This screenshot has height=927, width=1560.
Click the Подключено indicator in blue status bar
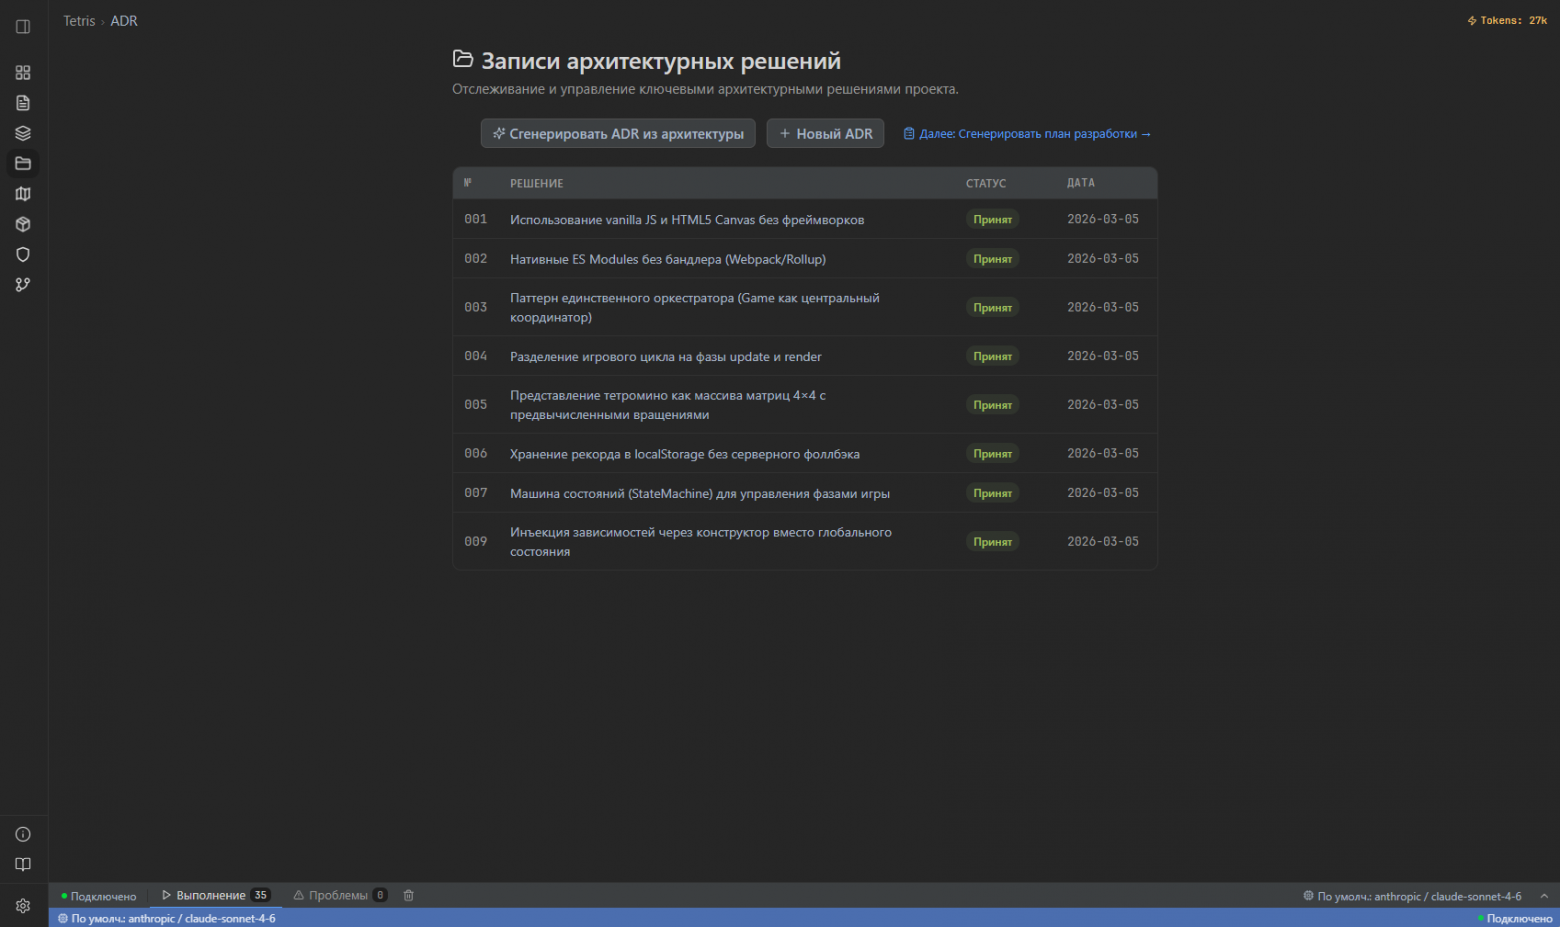point(1515,918)
